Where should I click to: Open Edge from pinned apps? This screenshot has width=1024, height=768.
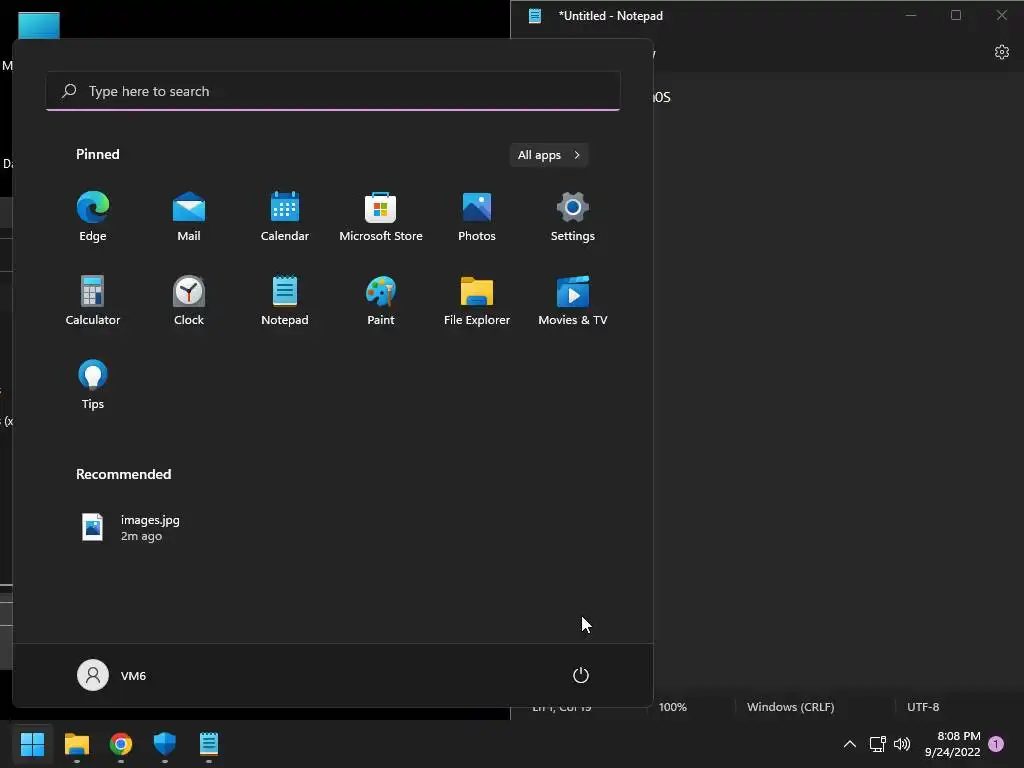coord(93,217)
